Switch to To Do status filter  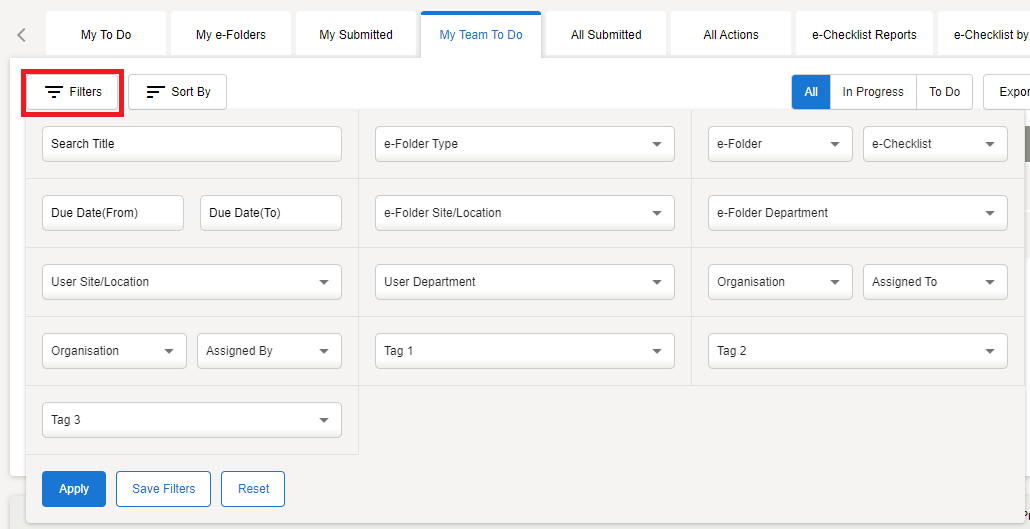(x=944, y=92)
